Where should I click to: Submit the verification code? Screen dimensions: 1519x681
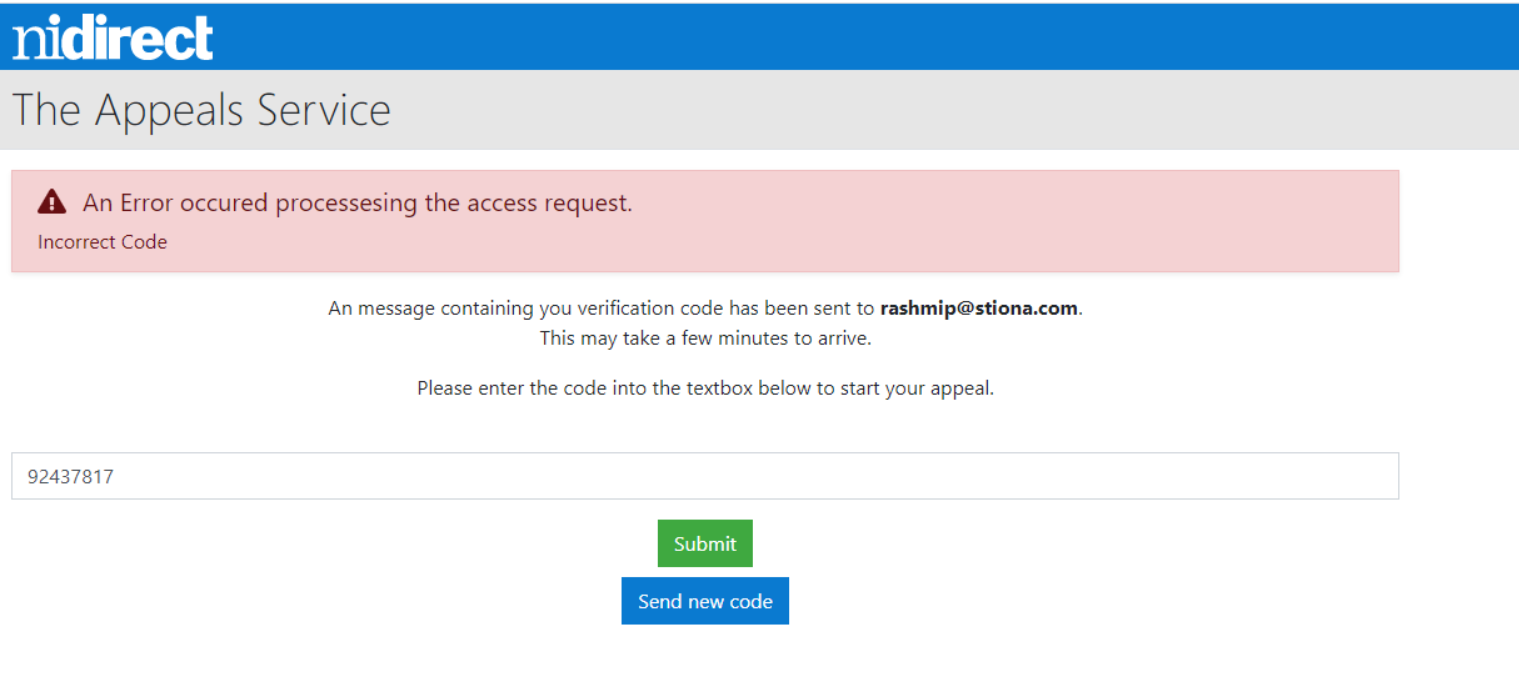tap(705, 543)
